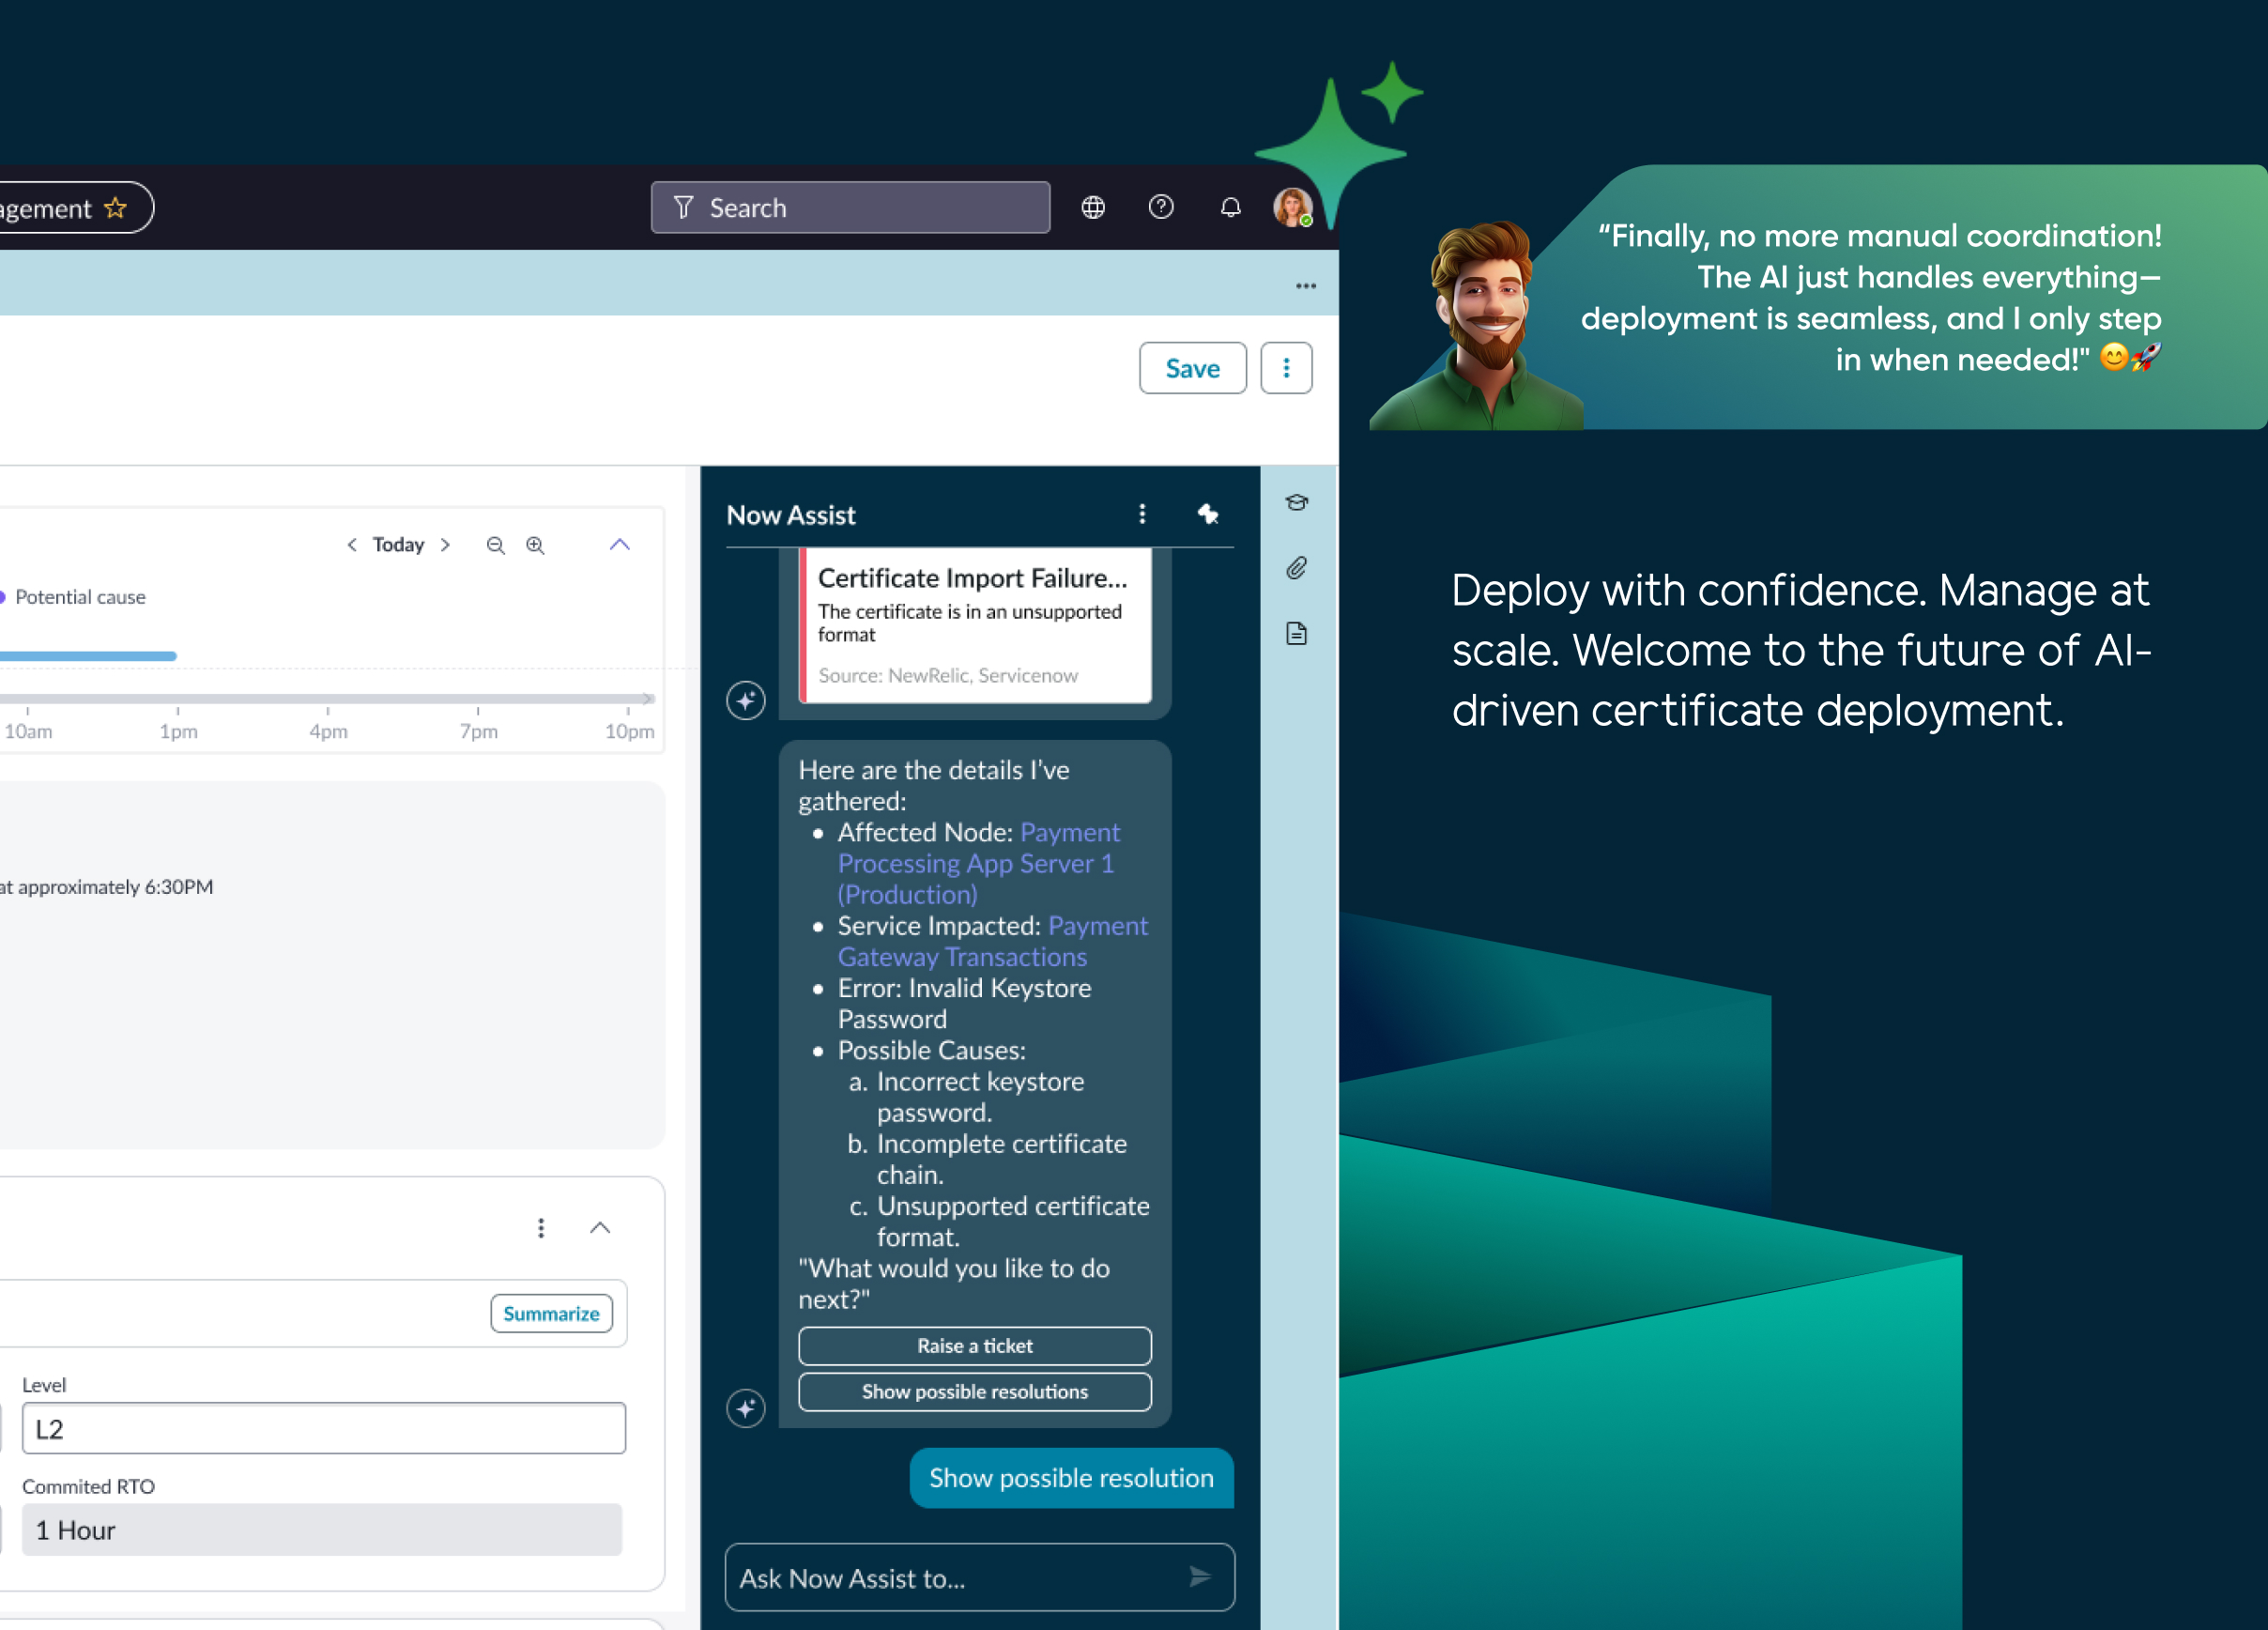The image size is (2268, 1630).
Task: Go to previous day in timeline
Action: [352, 545]
